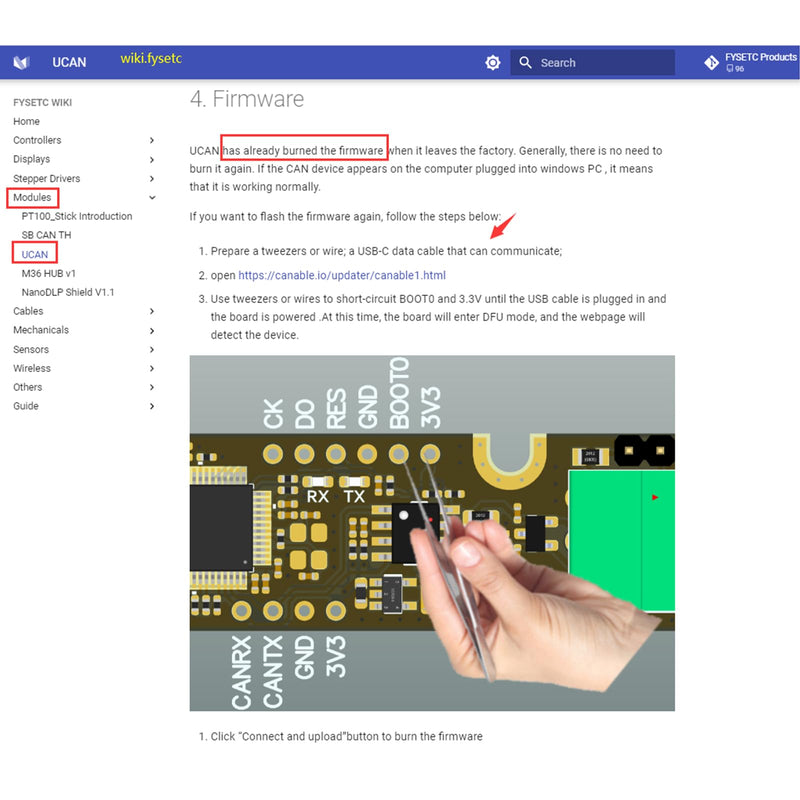Screen dimensions: 800x800
Task: Open Home in the sidebar
Action: [27, 121]
